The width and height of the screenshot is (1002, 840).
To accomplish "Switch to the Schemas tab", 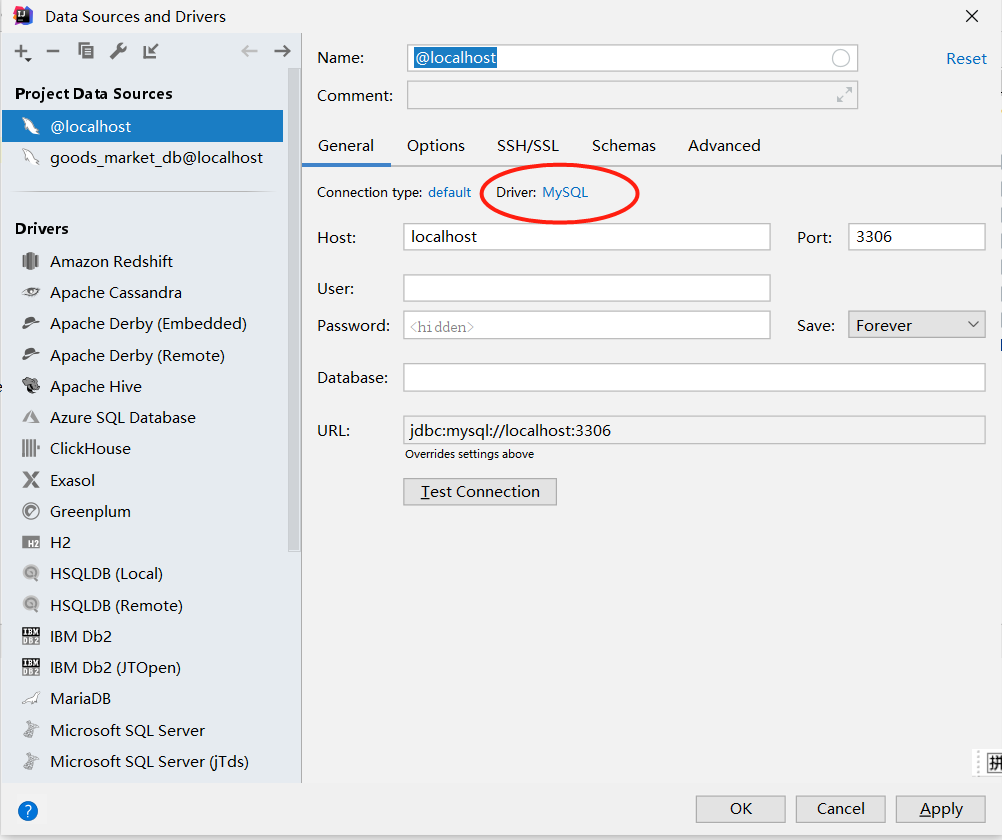I will click(624, 146).
